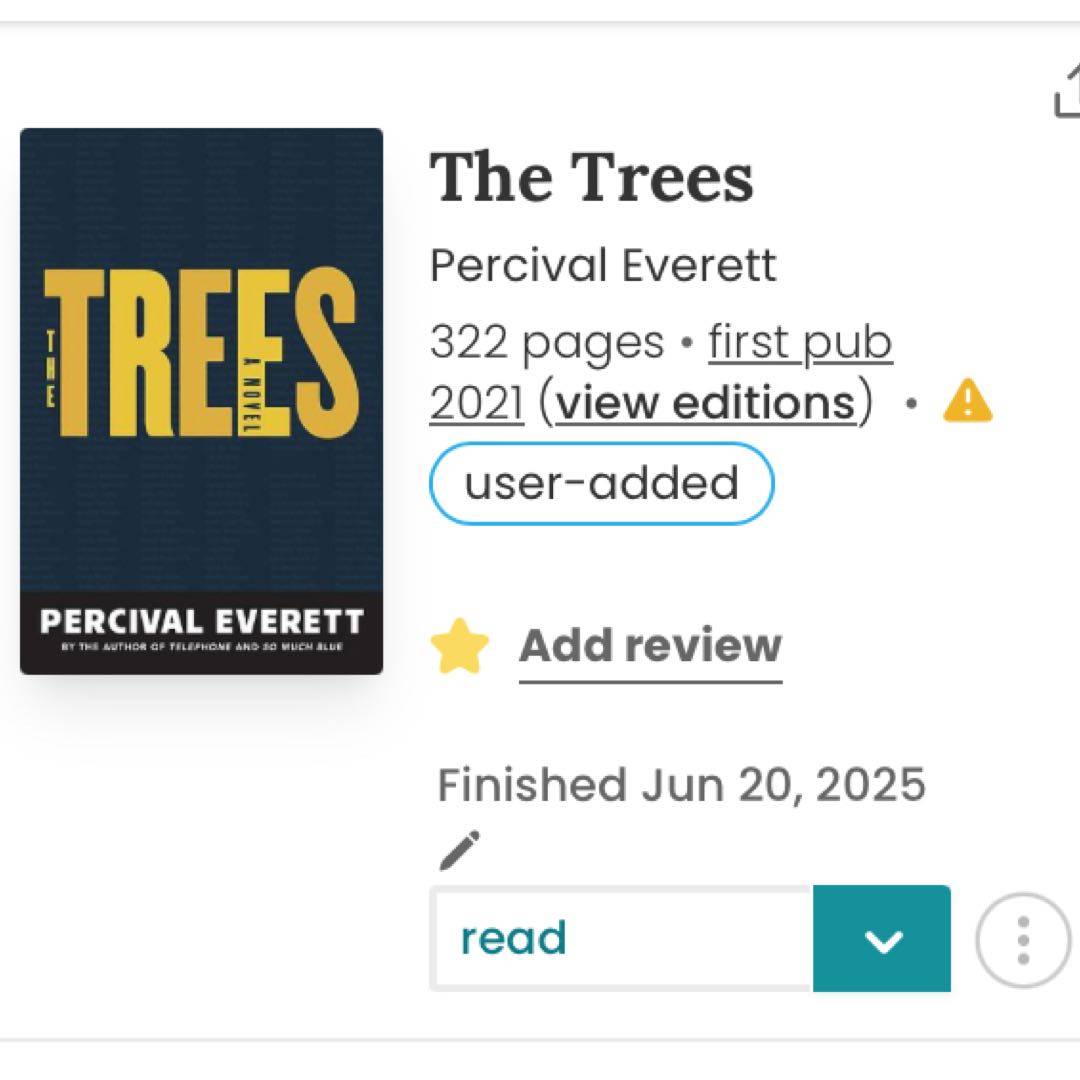Click the yellow star rating icon
This screenshot has height=1080, width=1080.
459,646
